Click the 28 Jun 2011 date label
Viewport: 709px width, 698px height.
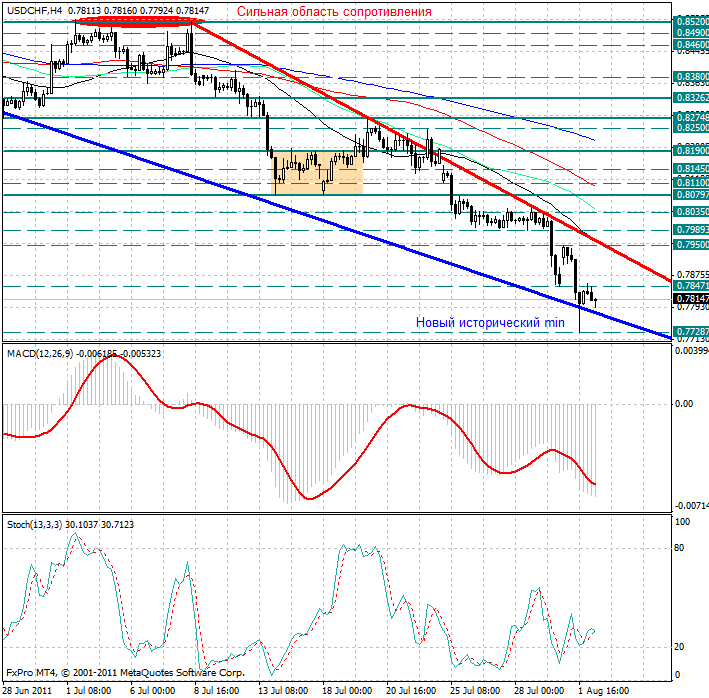(x=30, y=691)
